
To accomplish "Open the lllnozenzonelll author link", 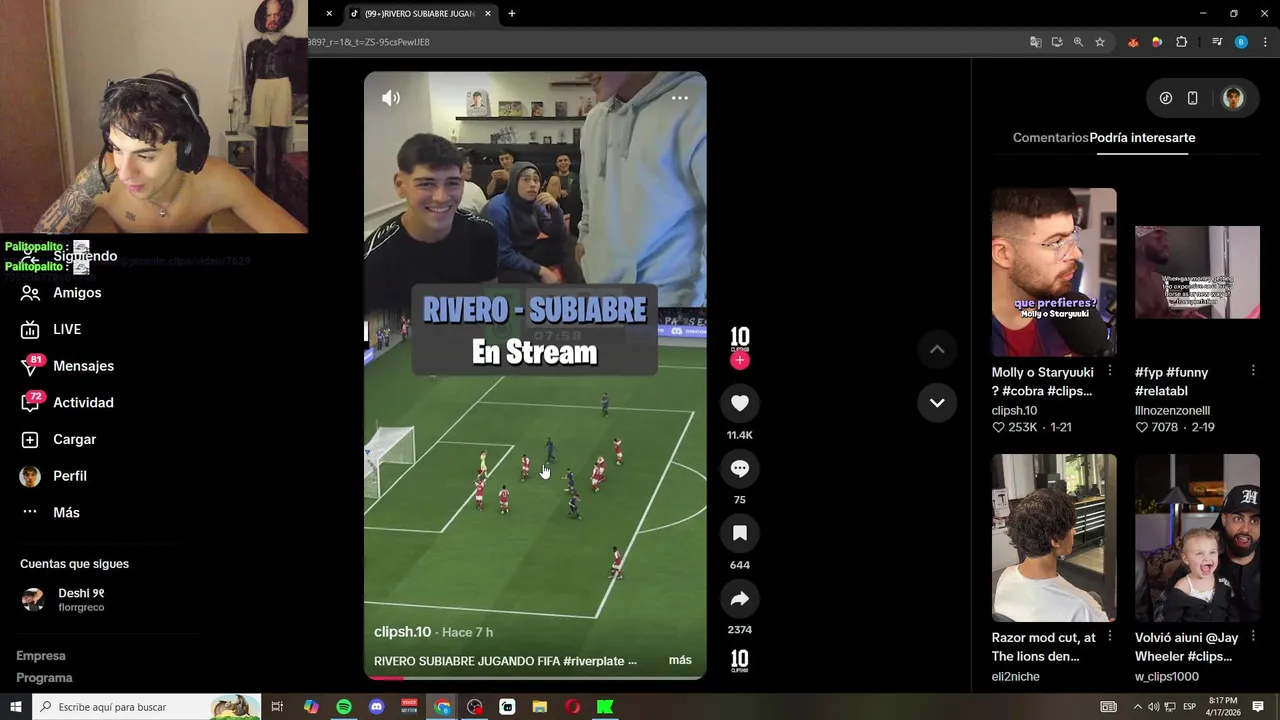I will pyautogui.click(x=1172, y=410).
